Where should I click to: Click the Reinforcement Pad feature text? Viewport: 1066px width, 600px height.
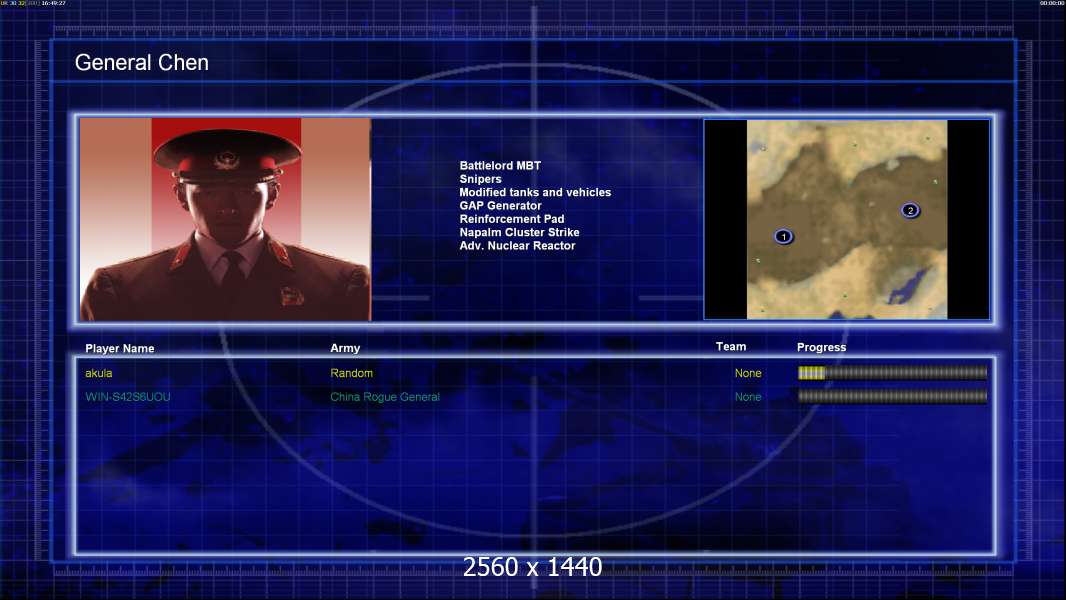(512, 219)
